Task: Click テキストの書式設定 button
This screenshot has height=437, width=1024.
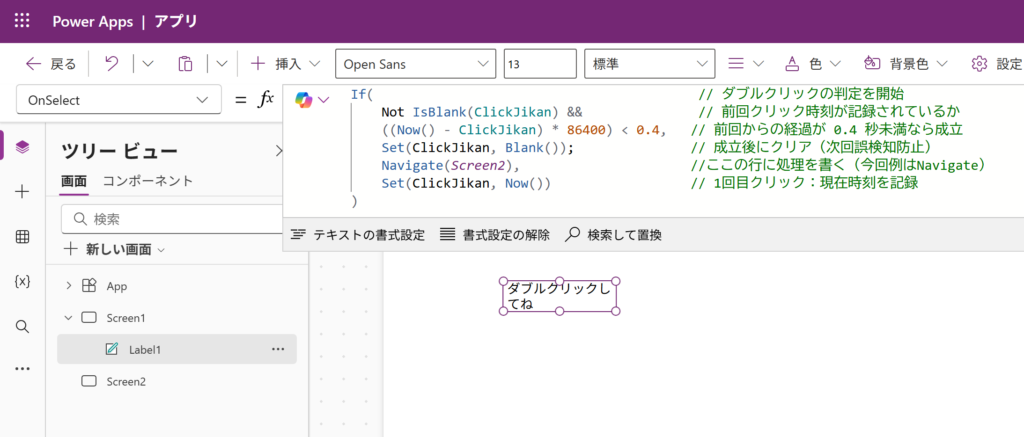Action: [357, 235]
